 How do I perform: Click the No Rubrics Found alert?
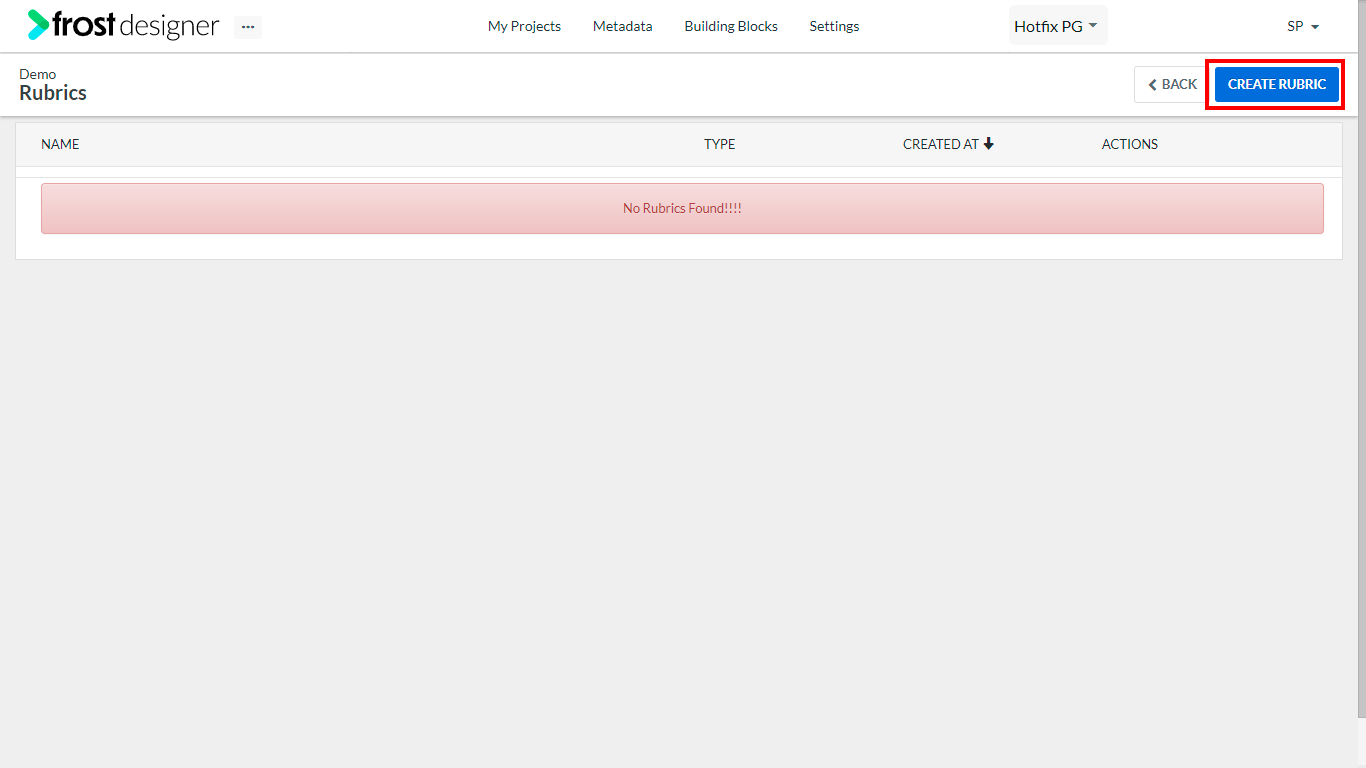tap(682, 208)
